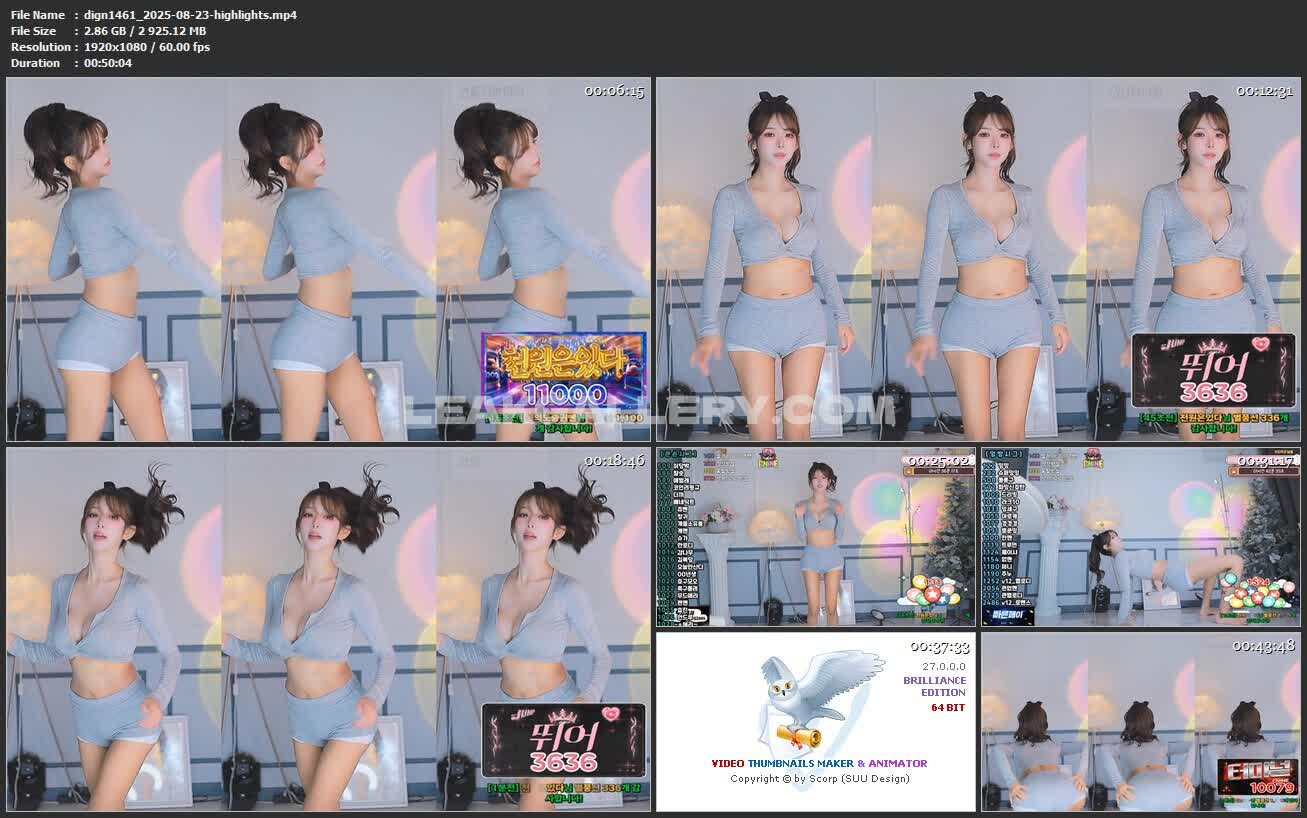Click the 64 BIT label
This screenshot has height=818, width=1307.
947,708
